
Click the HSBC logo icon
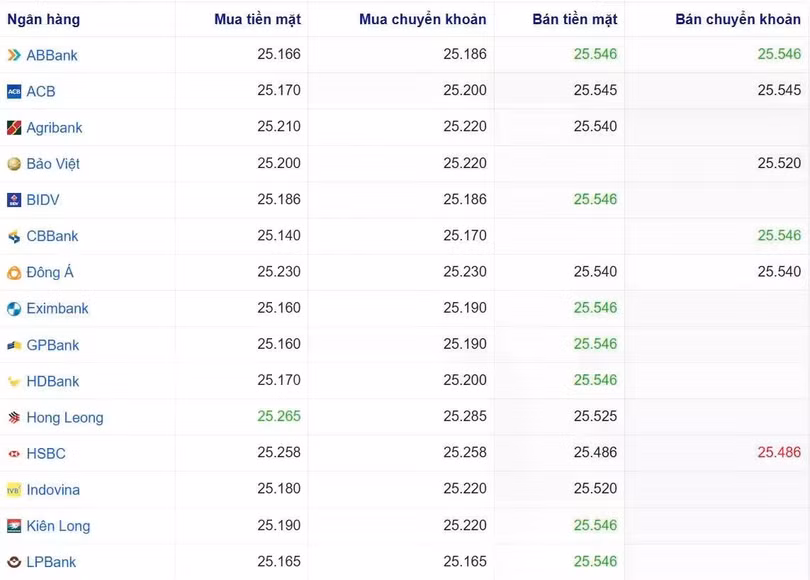(14, 454)
